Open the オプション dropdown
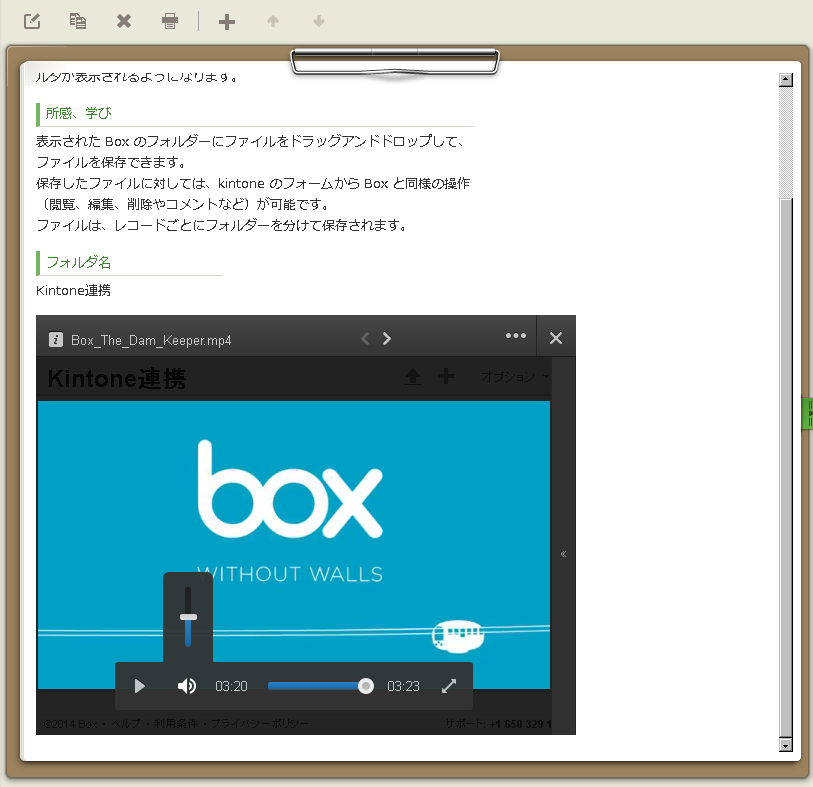 (514, 376)
